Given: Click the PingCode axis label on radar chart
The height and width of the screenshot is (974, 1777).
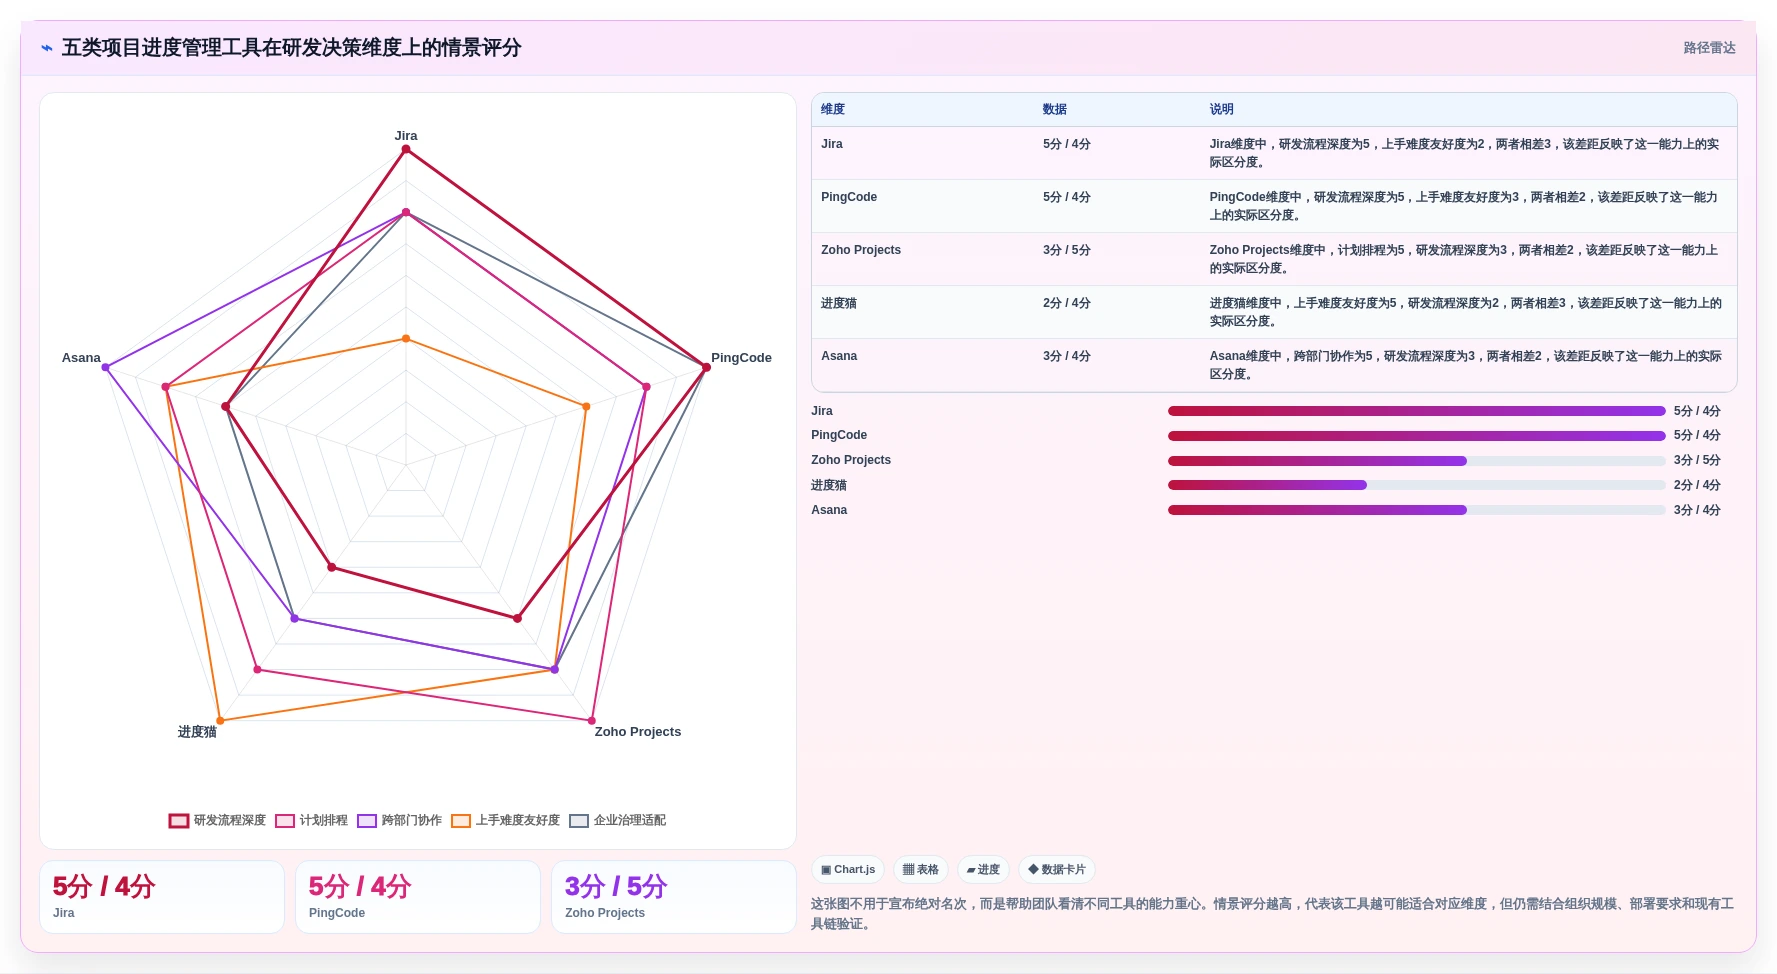Looking at the screenshot, I should pos(741,358).
